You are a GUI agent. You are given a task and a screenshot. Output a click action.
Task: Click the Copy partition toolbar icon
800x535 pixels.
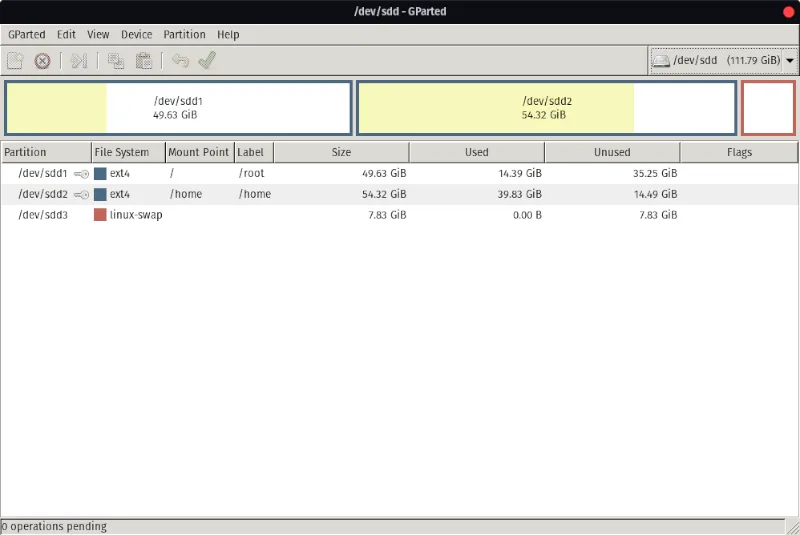point(116,61)
